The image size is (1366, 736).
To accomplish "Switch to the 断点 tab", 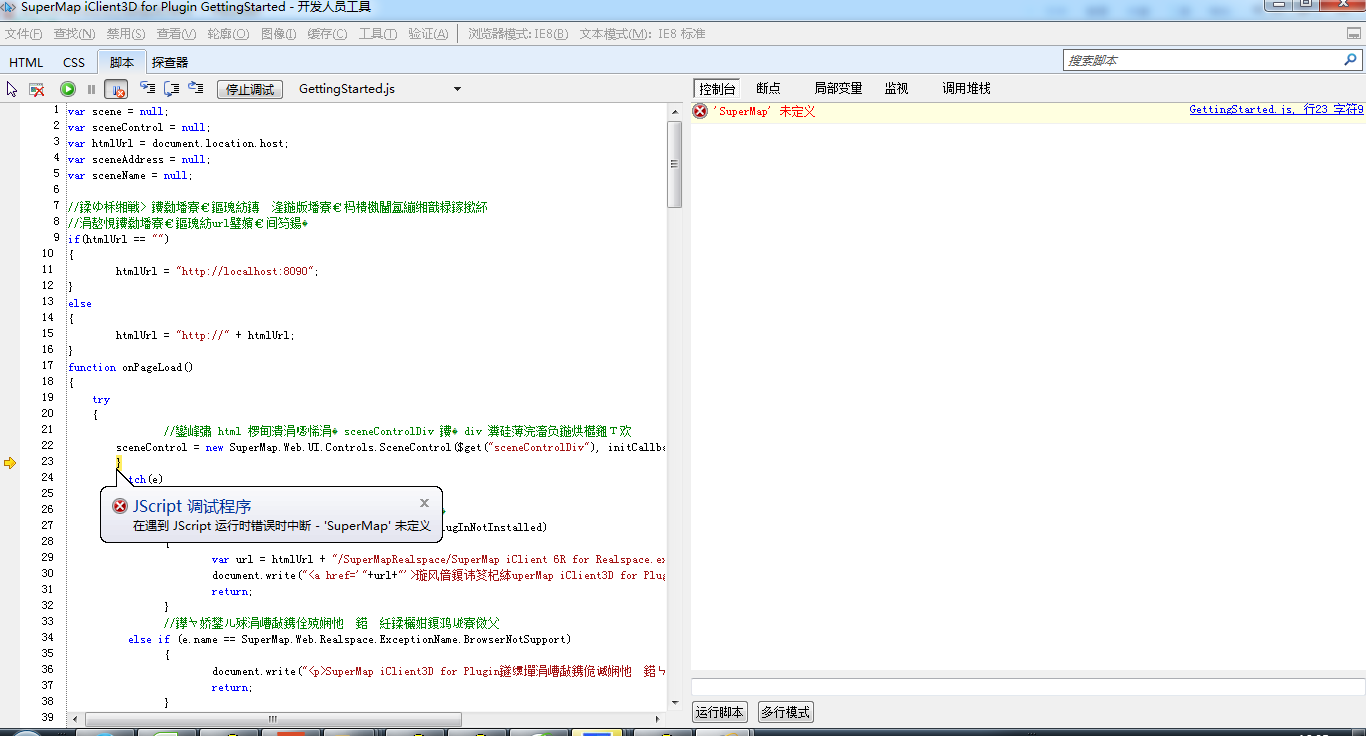I will 768,88.
